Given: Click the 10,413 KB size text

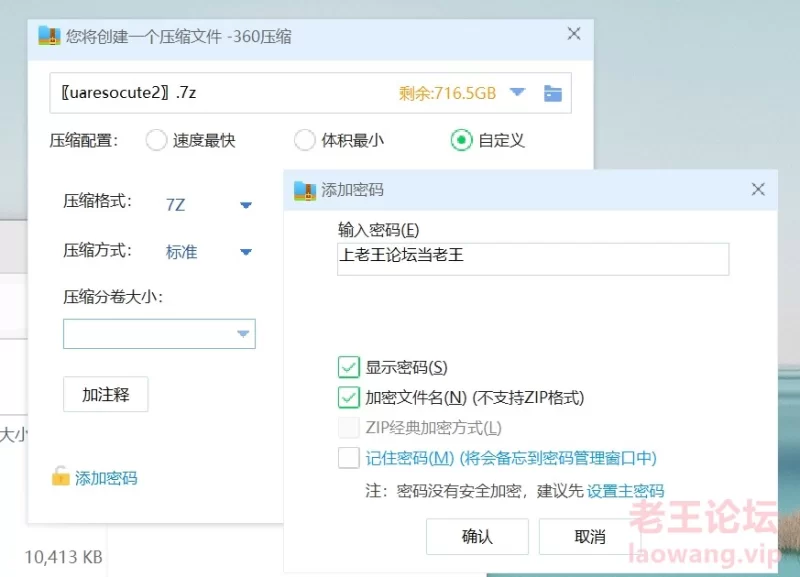Looking at the screenshot, I should [x=64, y=557].
